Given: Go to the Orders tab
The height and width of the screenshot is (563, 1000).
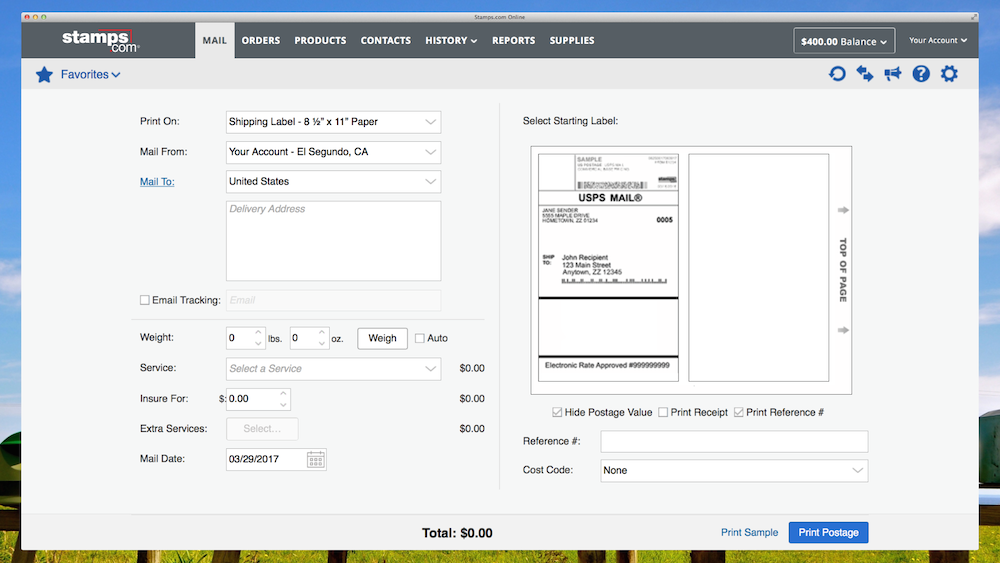Looking at the screenshot, I should coord(261,40).
